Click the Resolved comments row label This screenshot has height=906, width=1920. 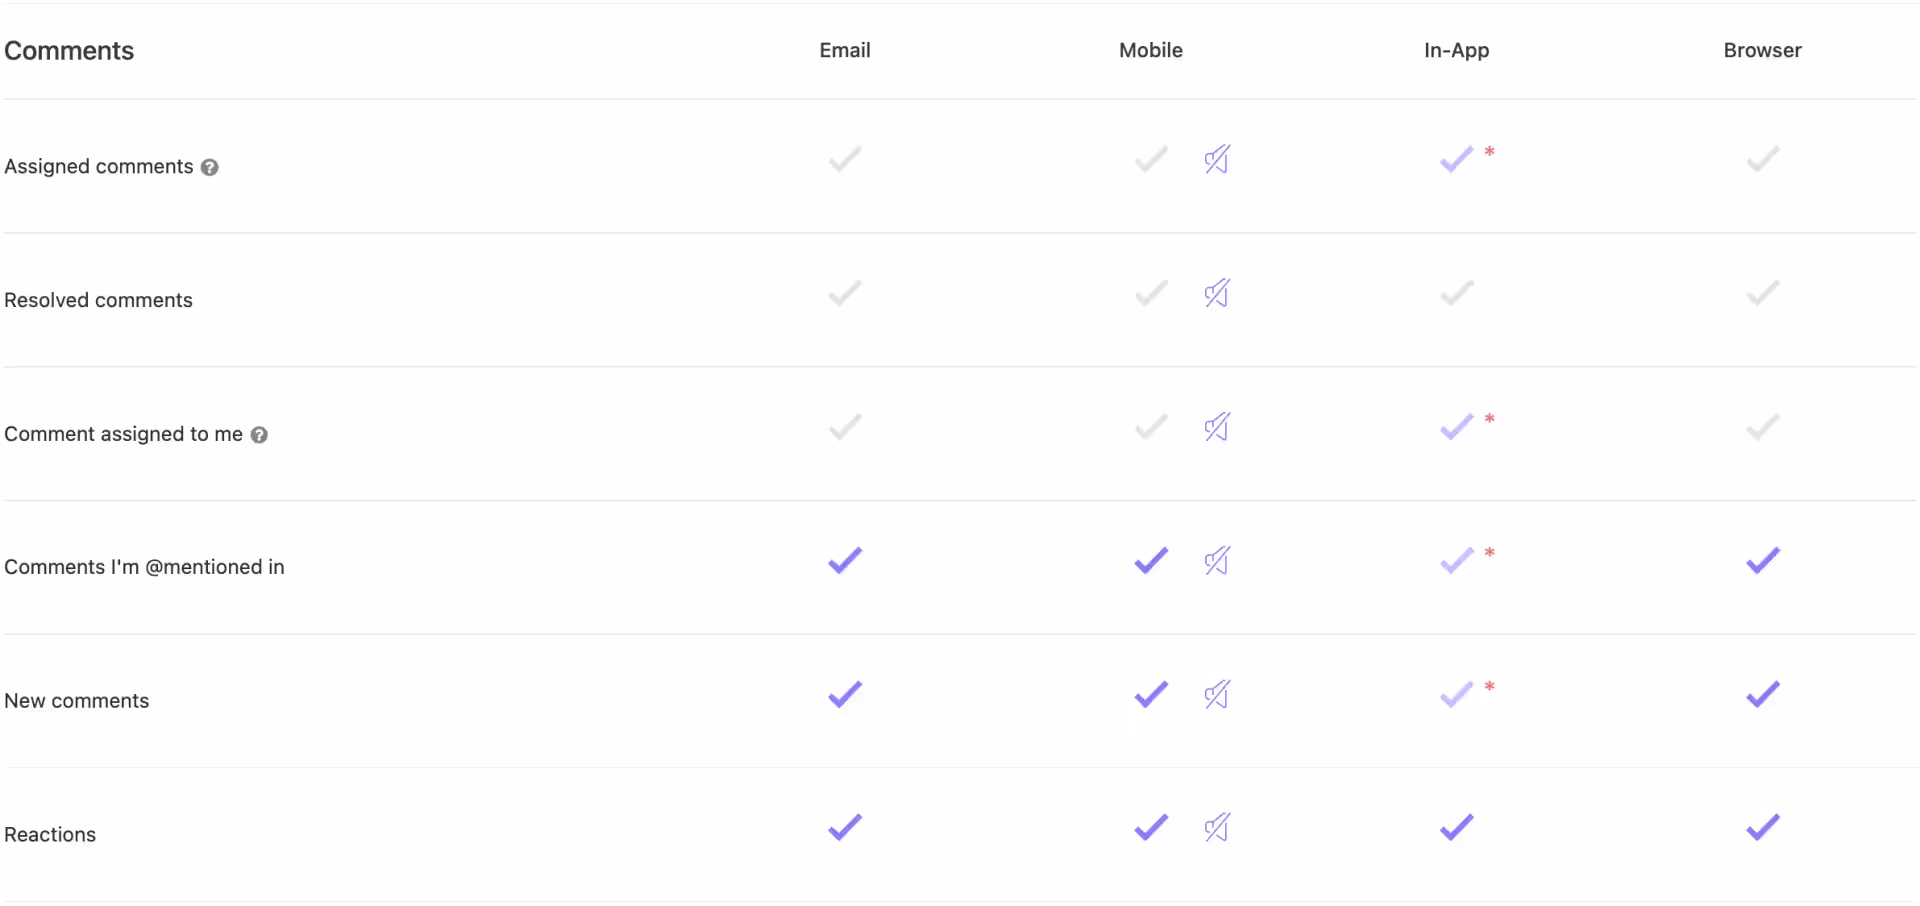pos(98,300)
